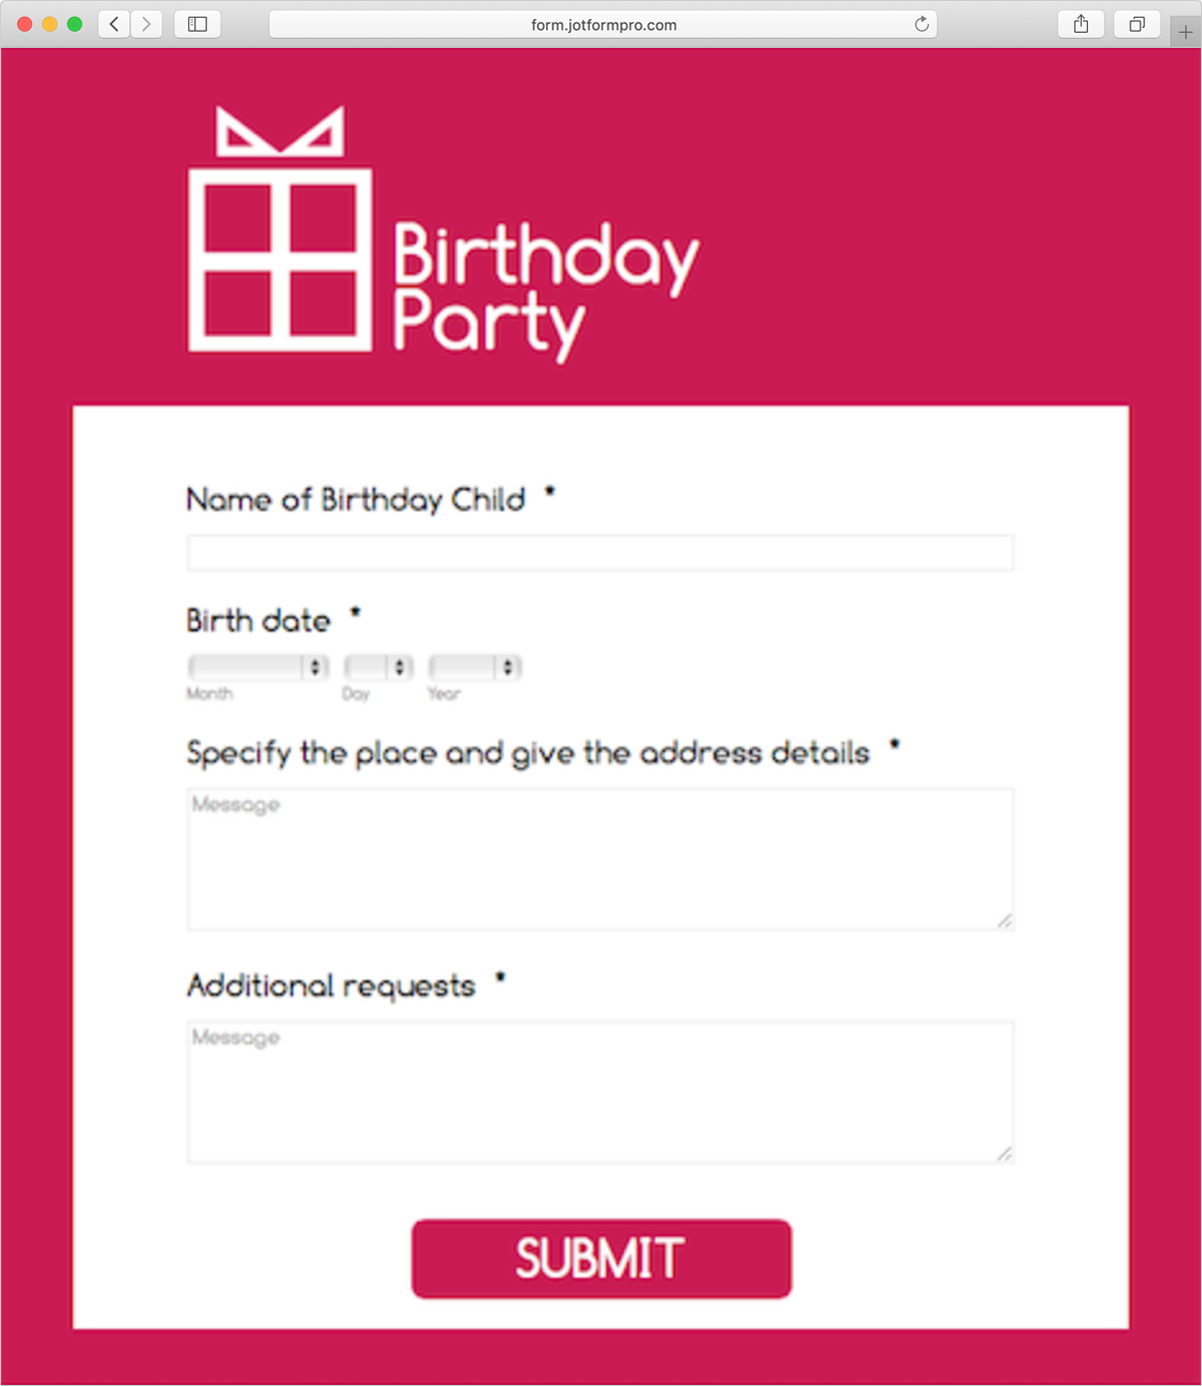Click the Name of Birthday Child field
Screen dimensions: 1202x1386
(x=600, y=553)
